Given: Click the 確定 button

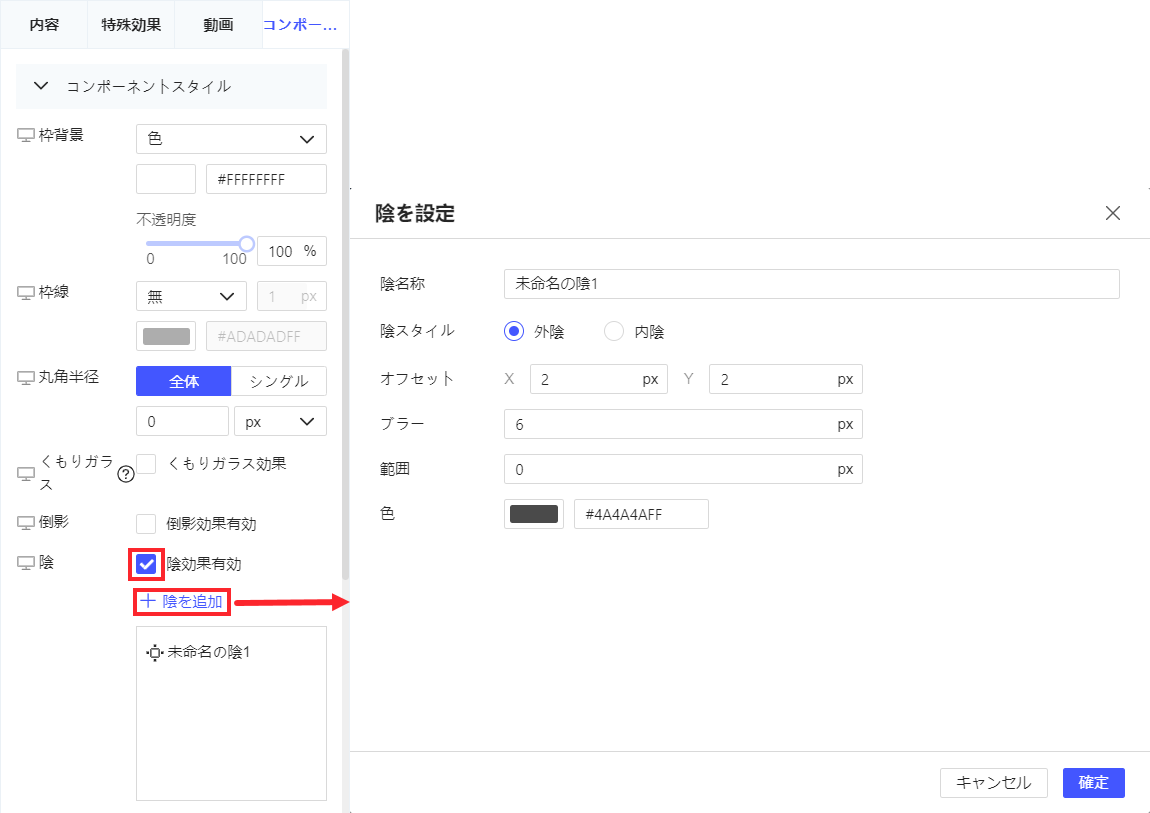Looking at the screenshot, I should click(x=1094, y=783).
